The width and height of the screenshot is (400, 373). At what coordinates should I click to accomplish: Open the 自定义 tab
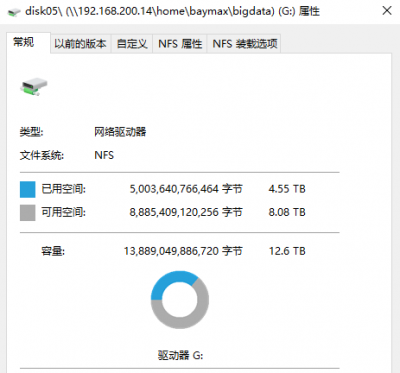coord(132,44)
